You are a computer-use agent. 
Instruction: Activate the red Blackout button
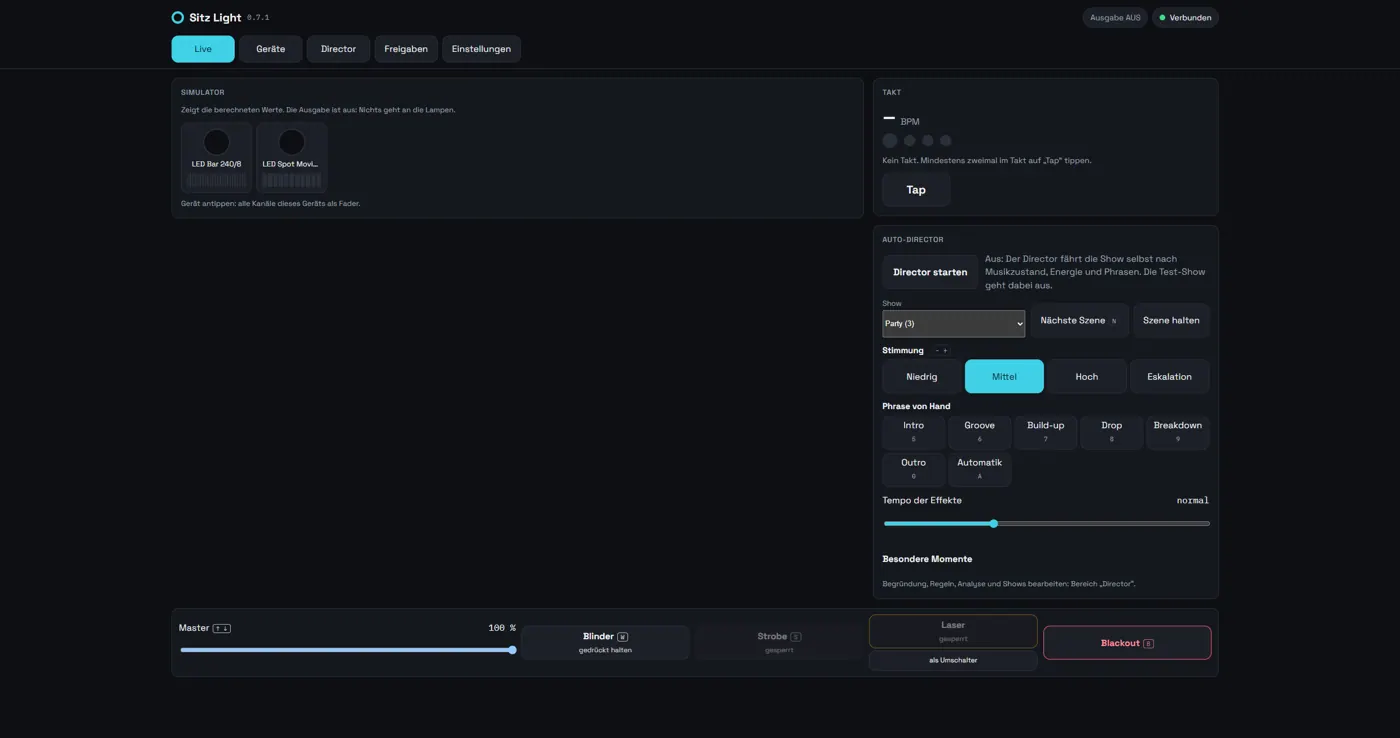[x=1127, y=643]
